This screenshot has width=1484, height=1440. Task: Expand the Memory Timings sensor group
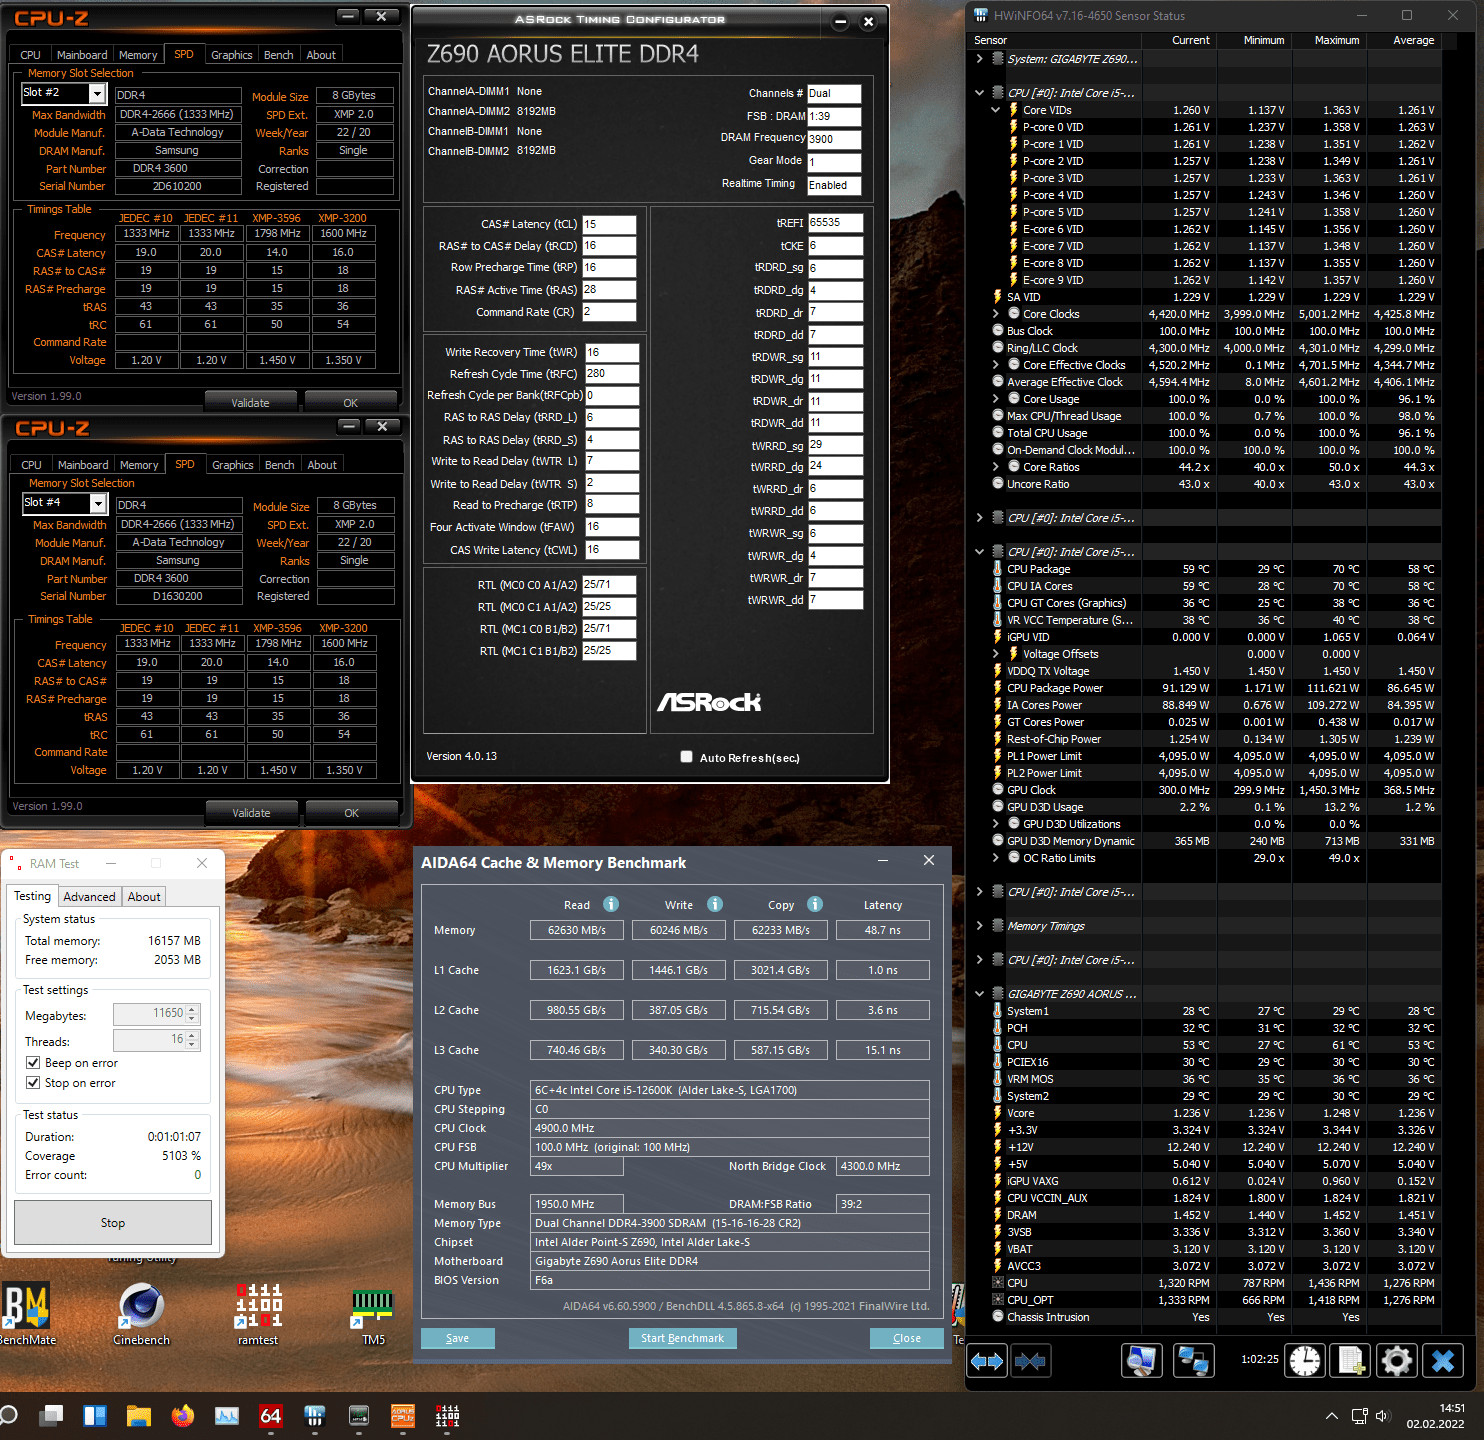click(980, 926)
